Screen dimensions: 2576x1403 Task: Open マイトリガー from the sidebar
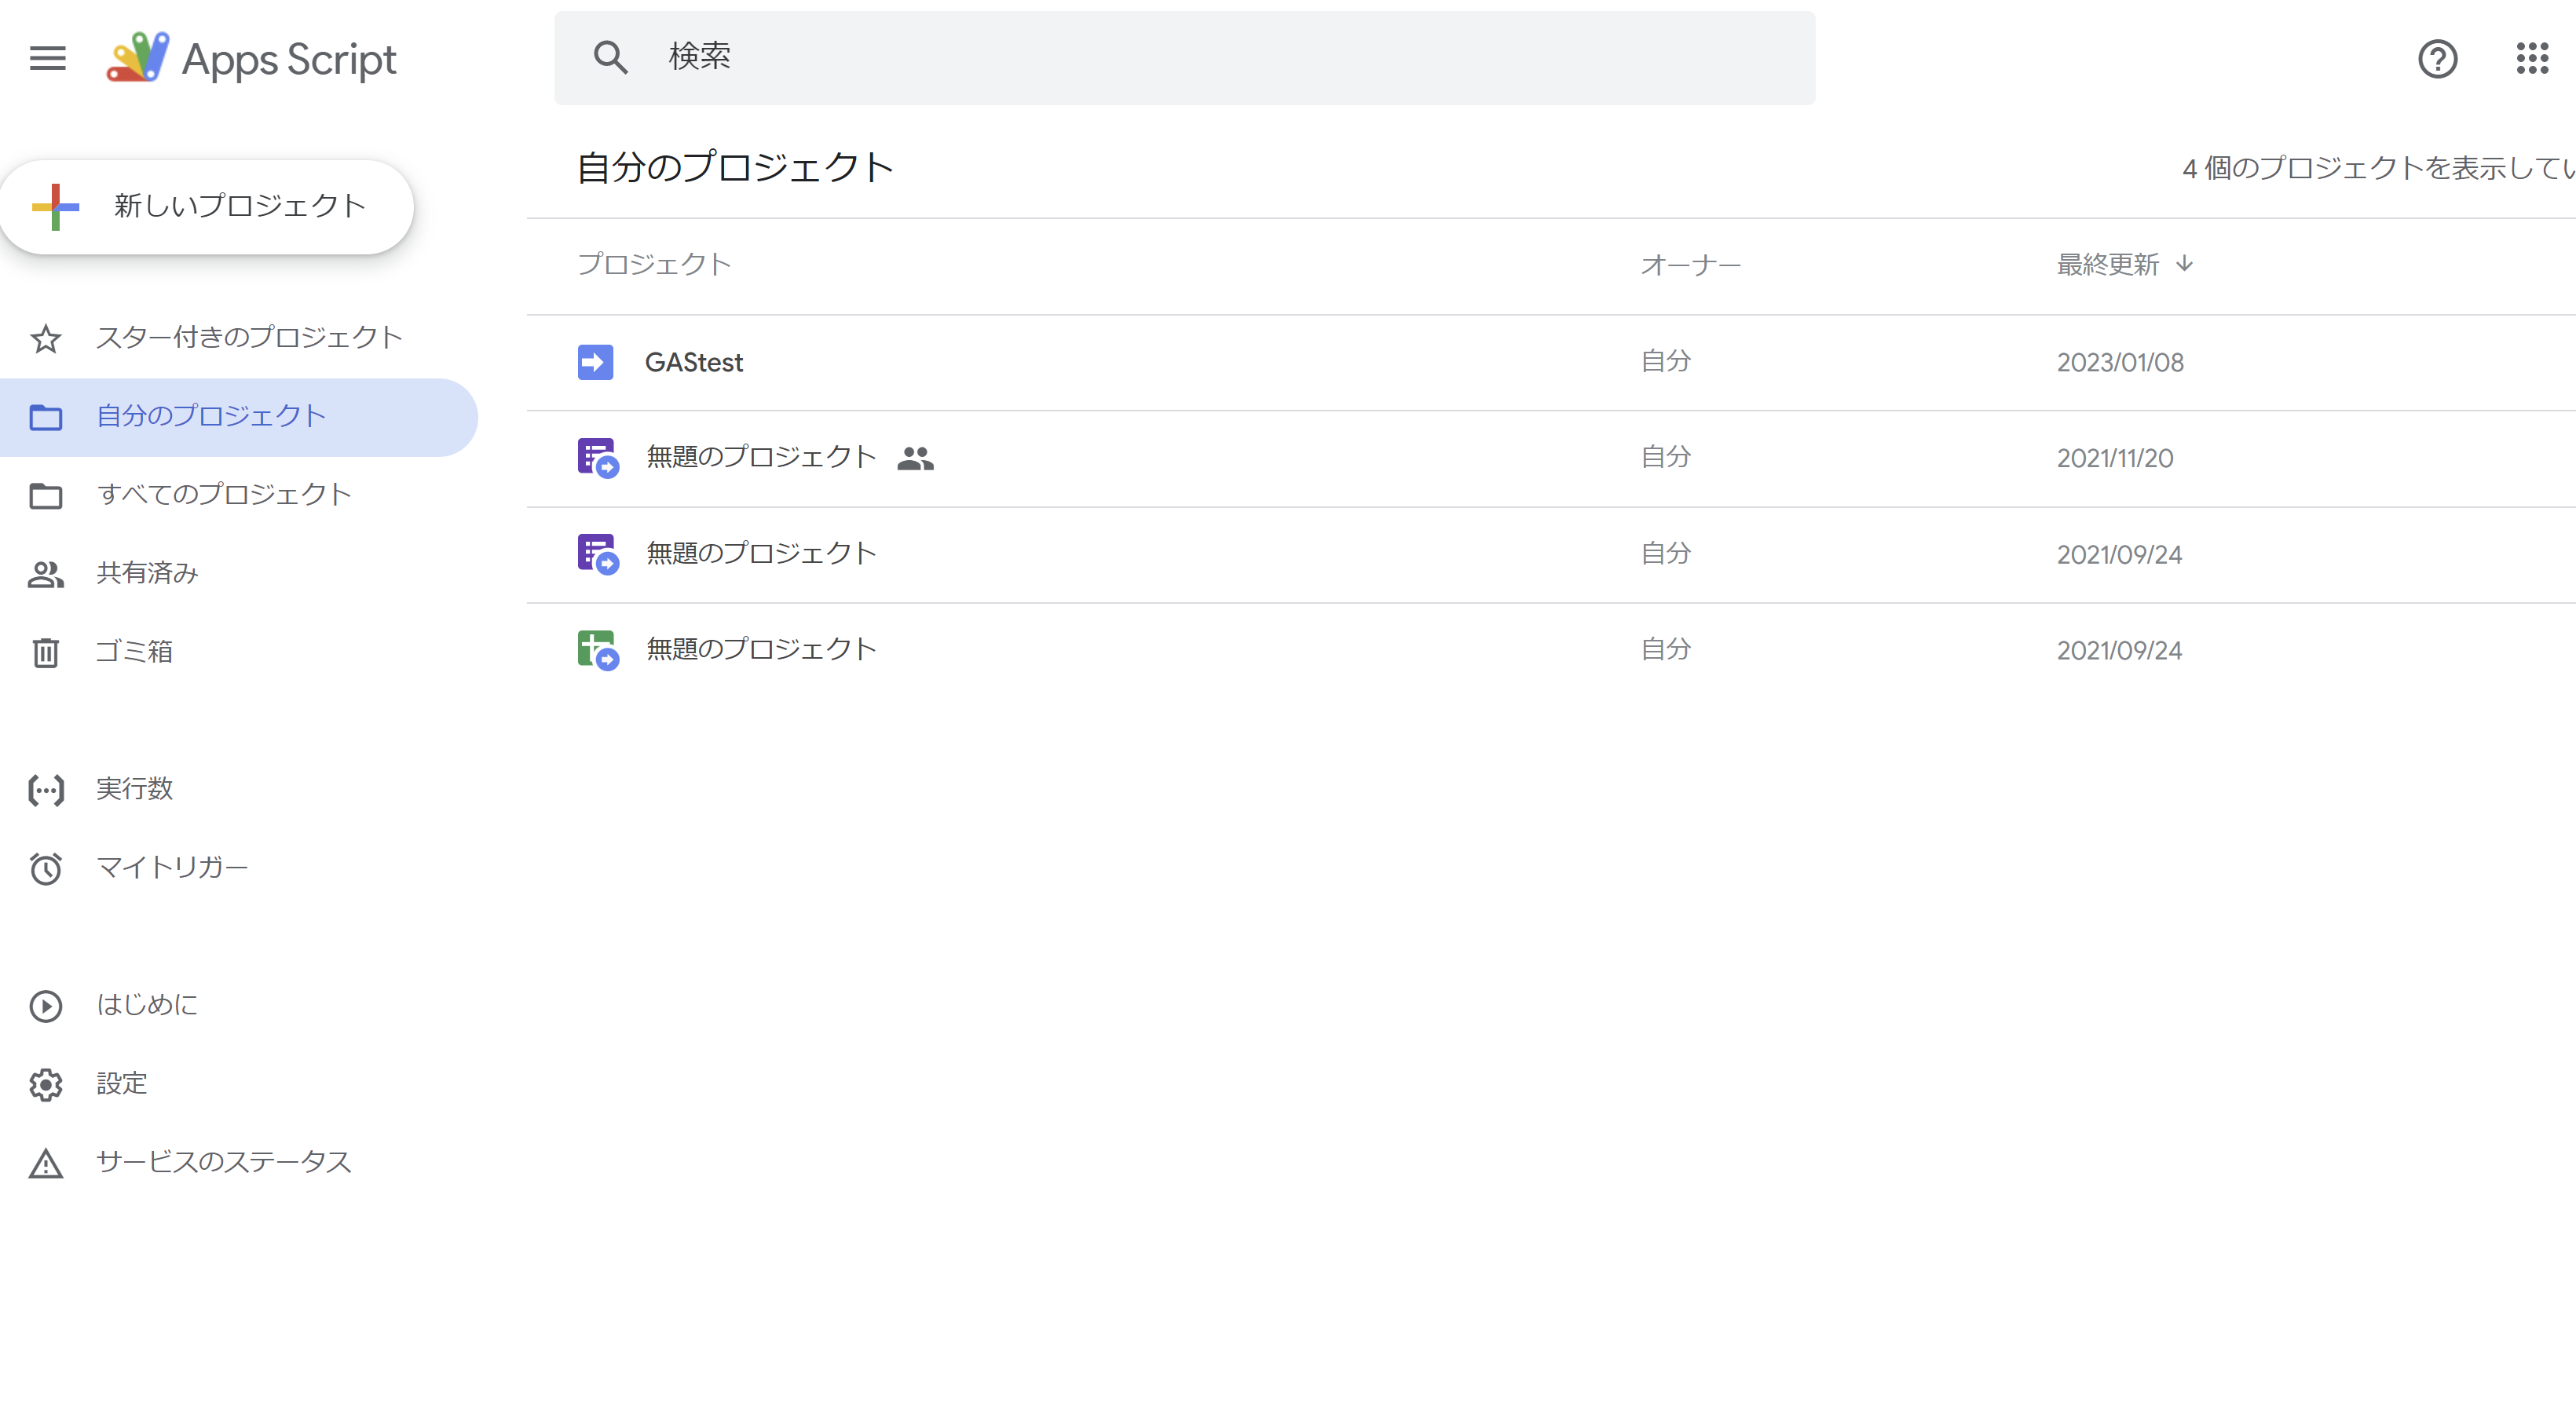(171, 867)
